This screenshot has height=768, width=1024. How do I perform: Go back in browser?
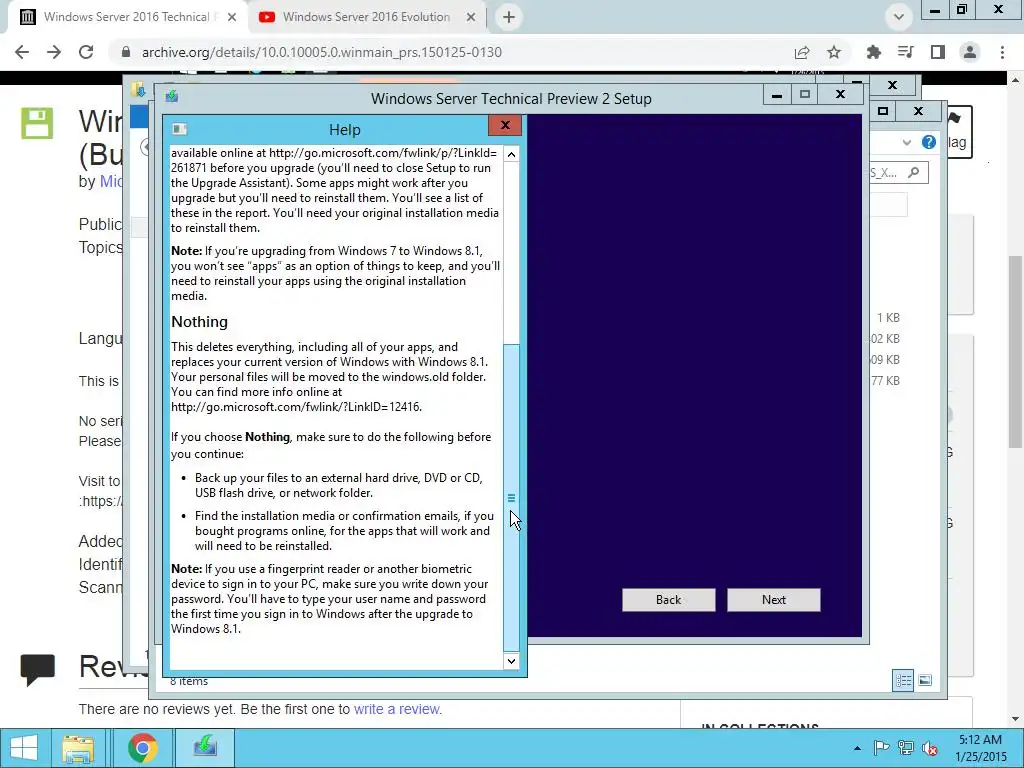22,52
